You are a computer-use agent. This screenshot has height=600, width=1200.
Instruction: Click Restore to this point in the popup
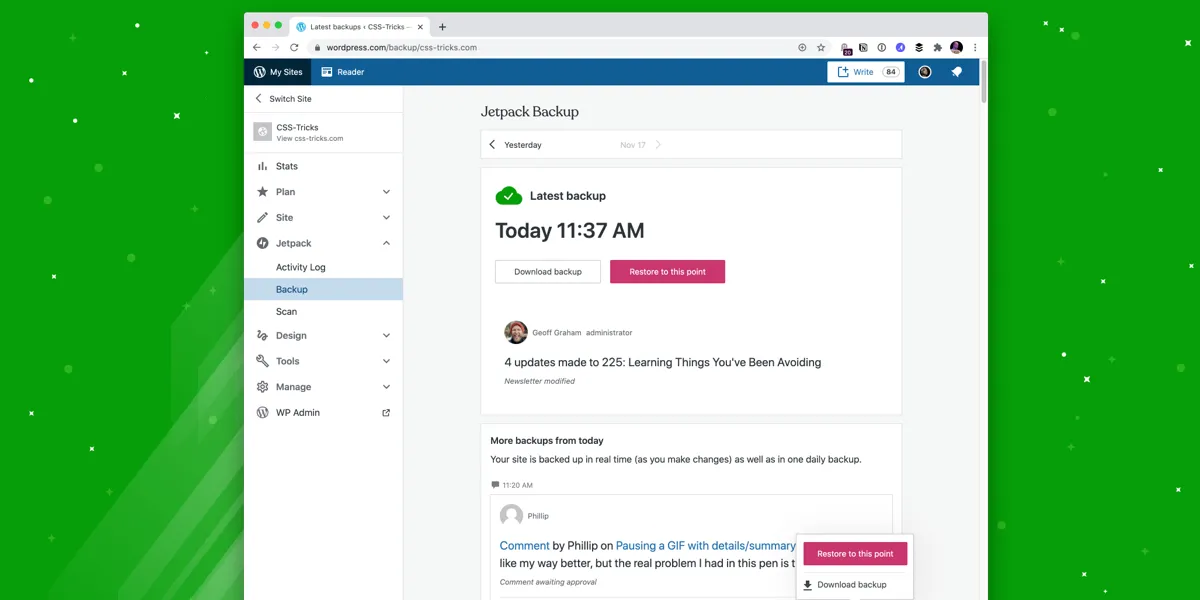[x=855, y=554]
